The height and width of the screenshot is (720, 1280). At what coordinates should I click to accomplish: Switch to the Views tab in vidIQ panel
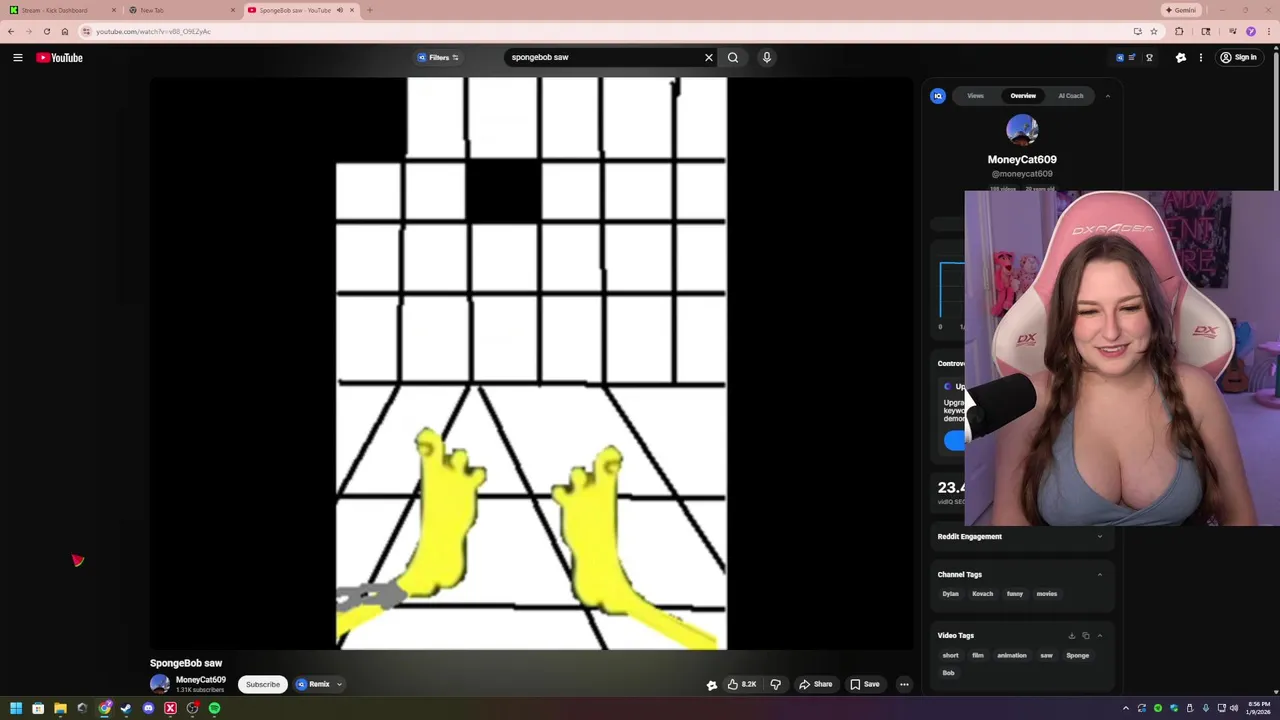(x=975, y=96)
